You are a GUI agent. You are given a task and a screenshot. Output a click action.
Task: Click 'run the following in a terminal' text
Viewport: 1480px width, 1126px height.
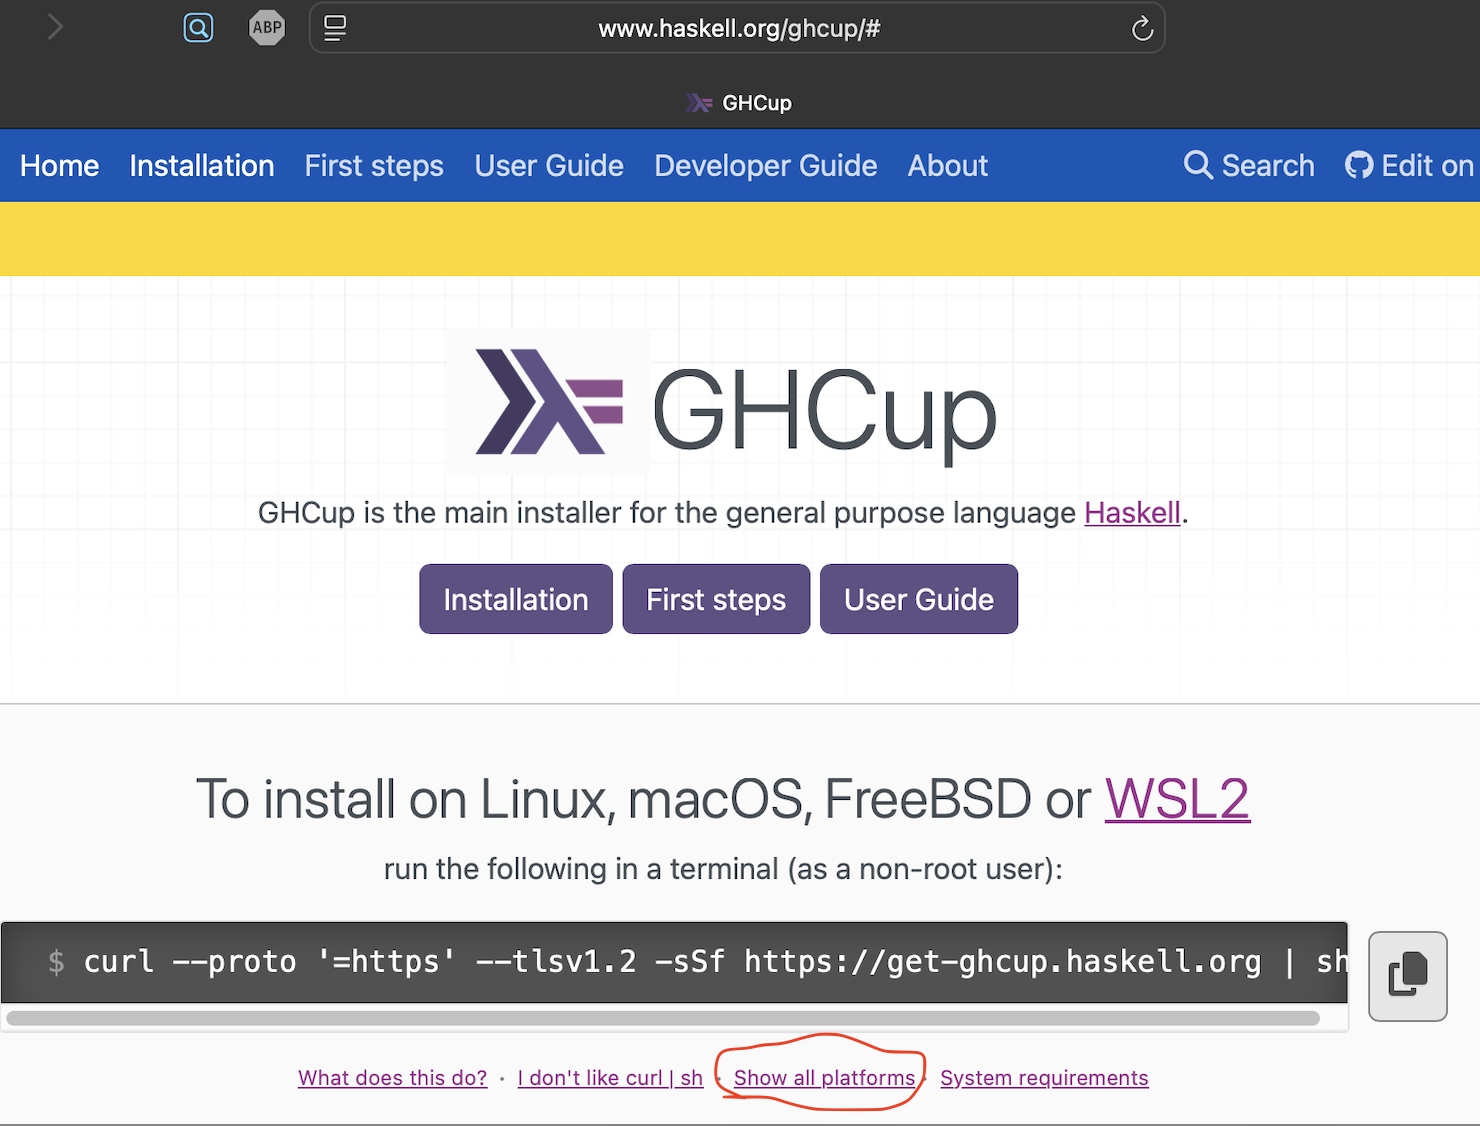(723, 869)
